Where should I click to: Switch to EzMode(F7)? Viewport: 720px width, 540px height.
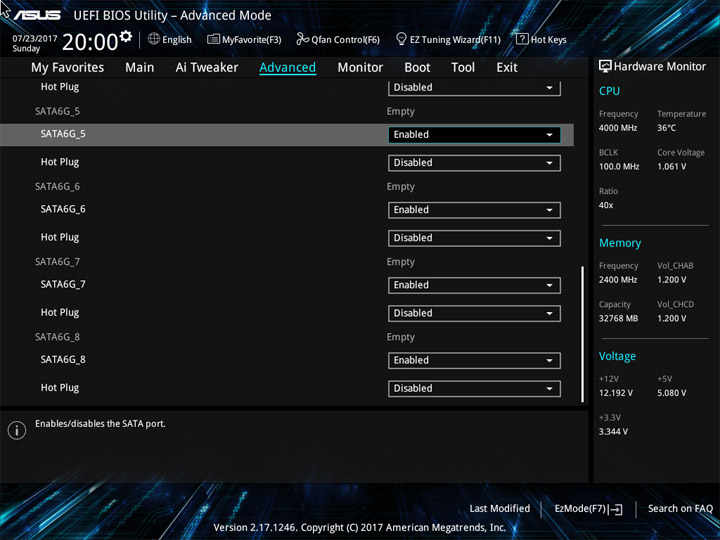pyautogui.click(x=588, y=509)
